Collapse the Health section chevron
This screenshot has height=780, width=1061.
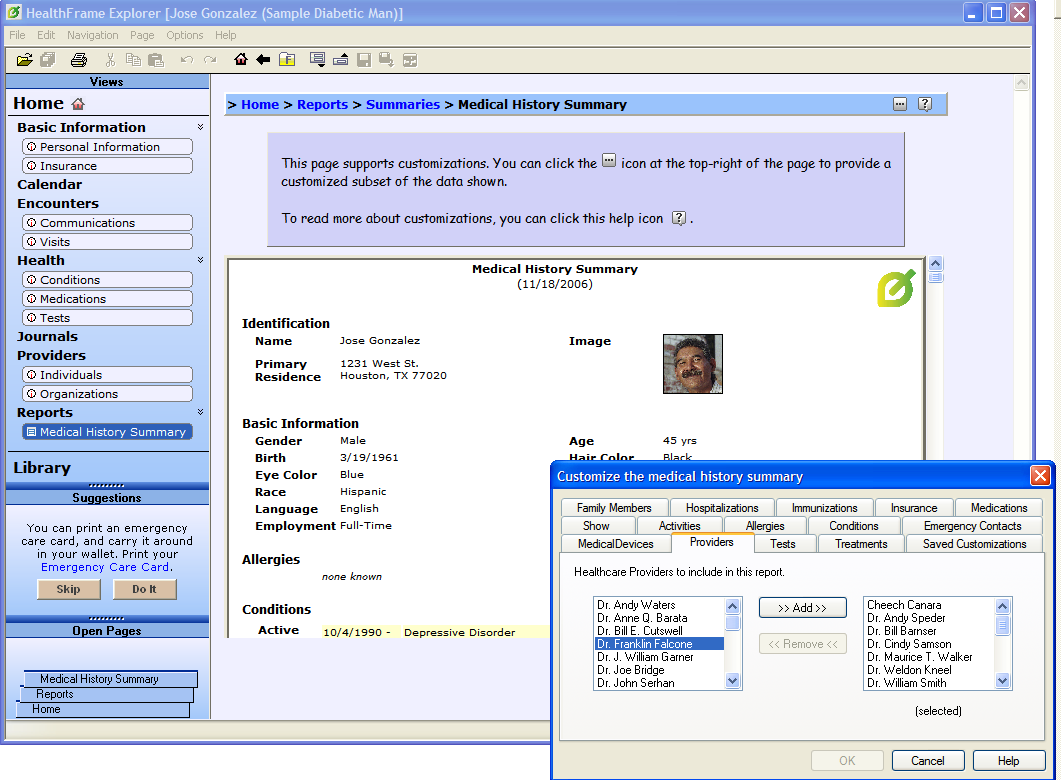200,260
